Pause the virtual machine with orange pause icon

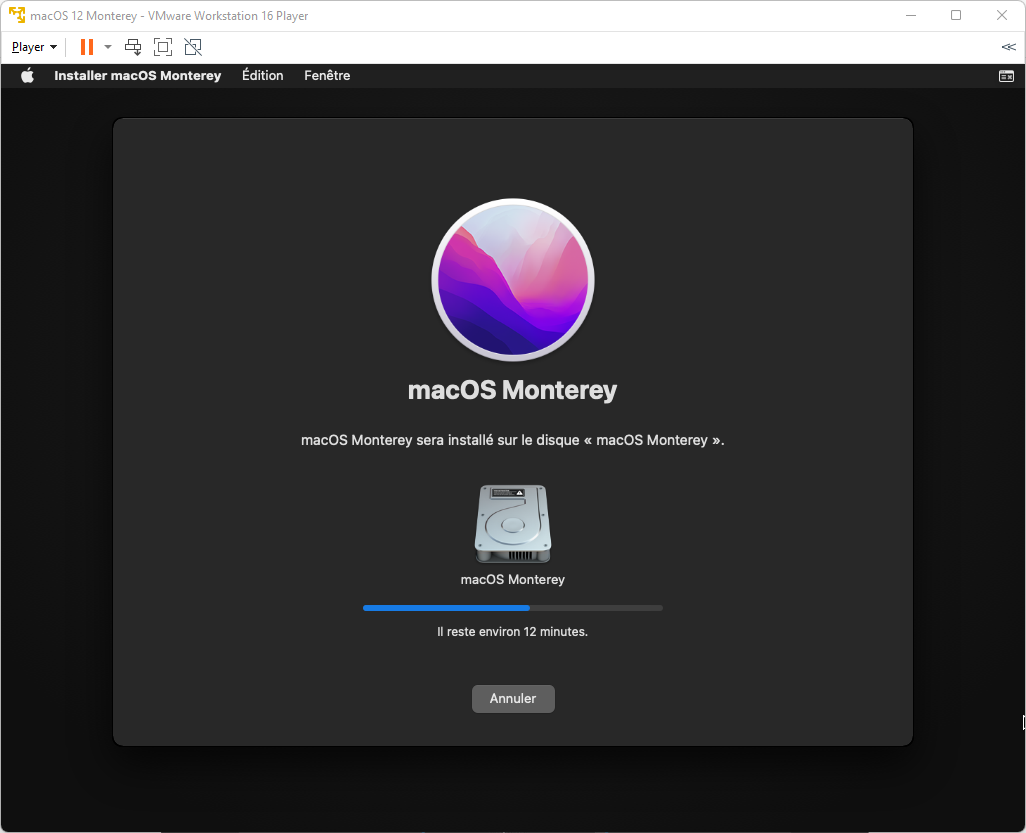pyautogui.click(x=86, y=47)
